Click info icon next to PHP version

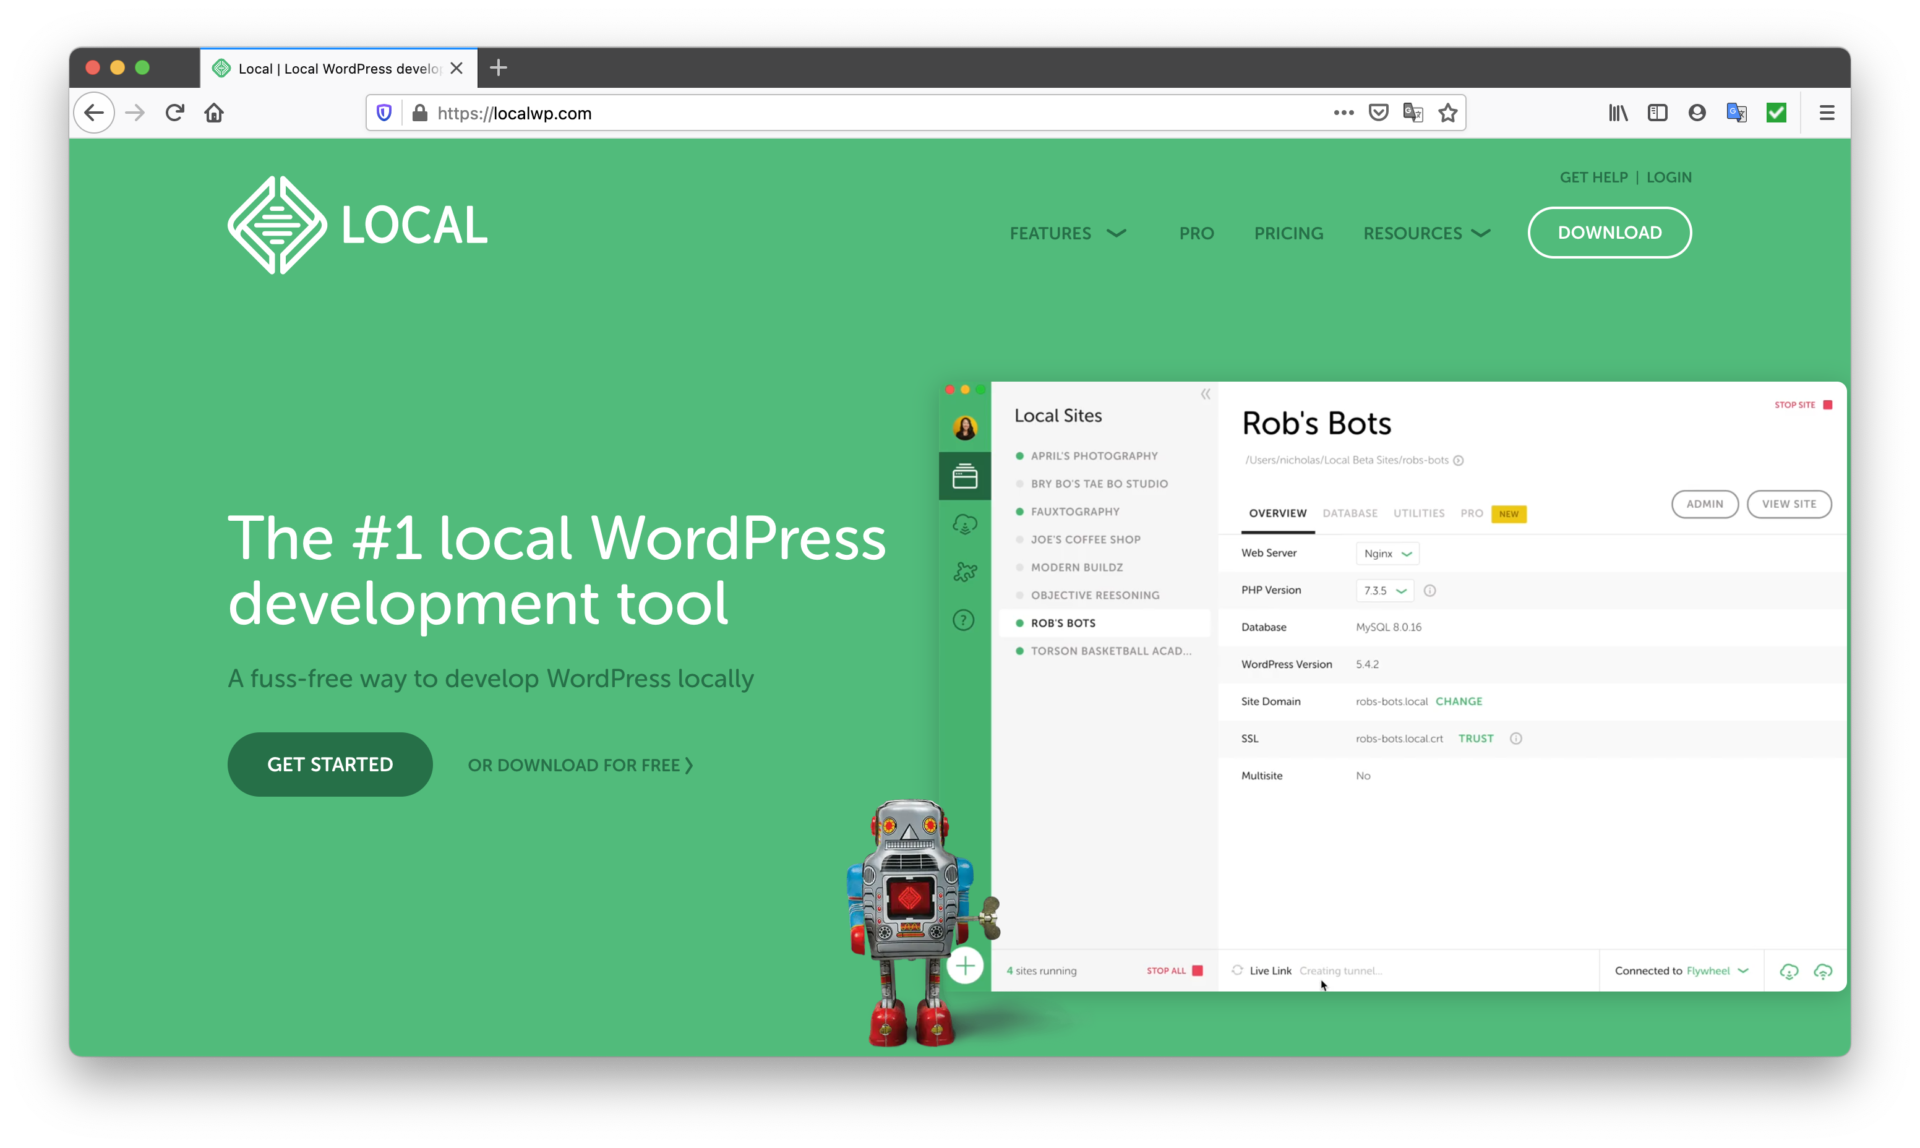(1430, 591)
